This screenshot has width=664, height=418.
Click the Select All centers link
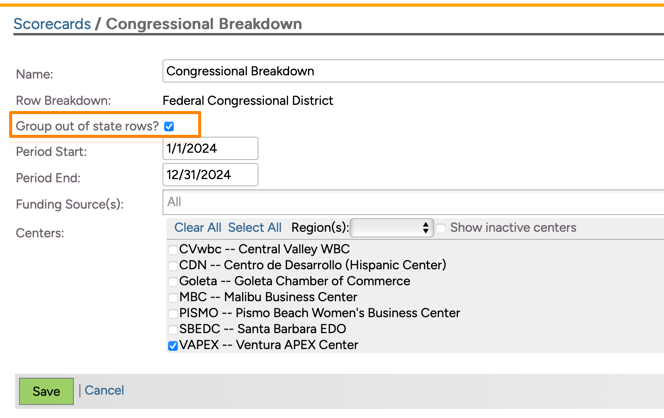pos(255,228)
